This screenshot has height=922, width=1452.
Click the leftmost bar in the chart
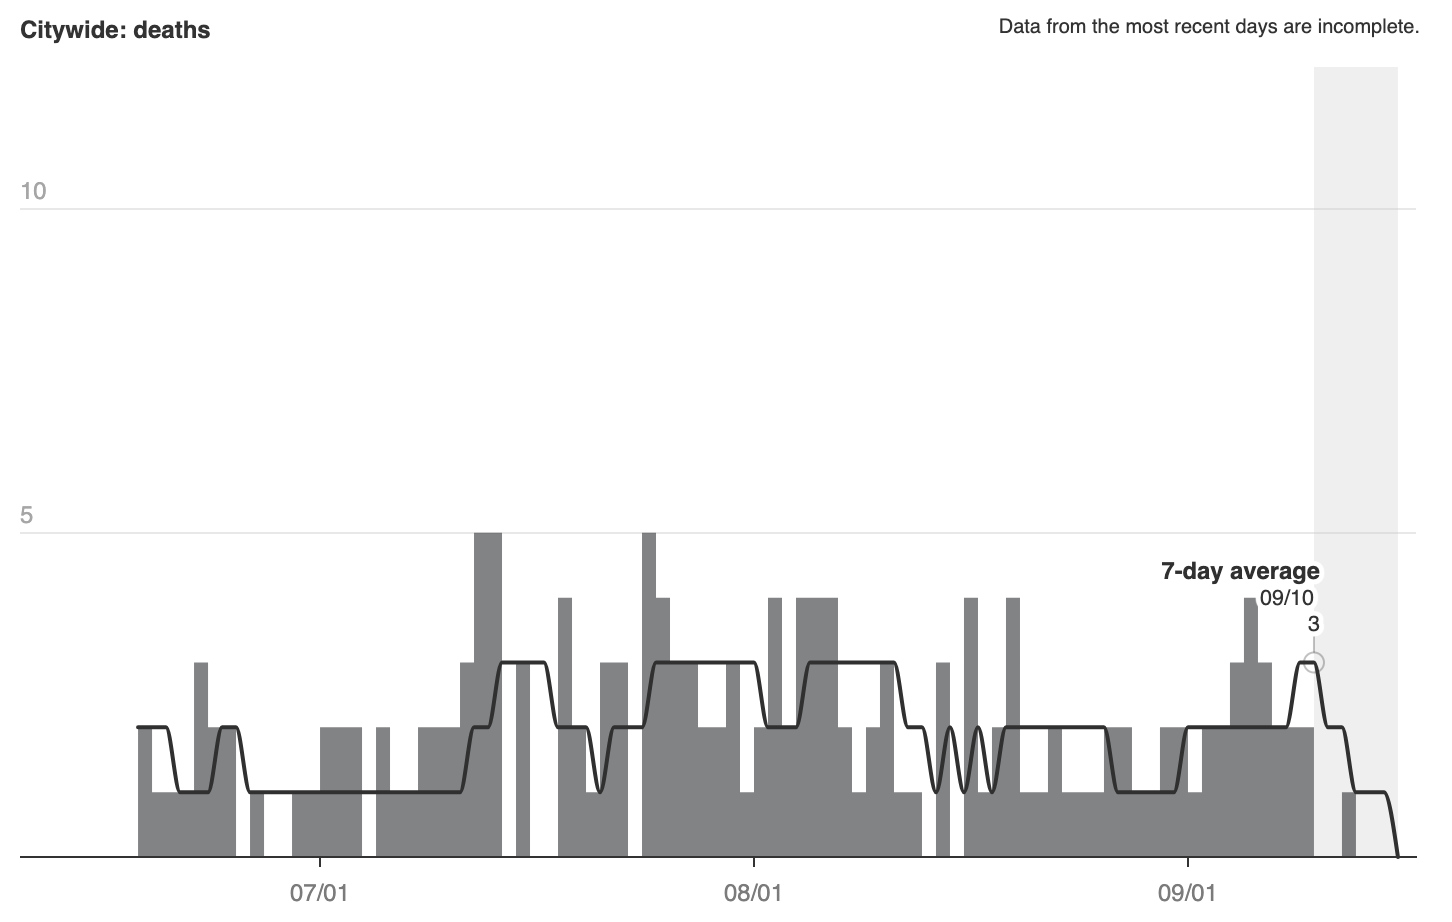pos(144,790)
